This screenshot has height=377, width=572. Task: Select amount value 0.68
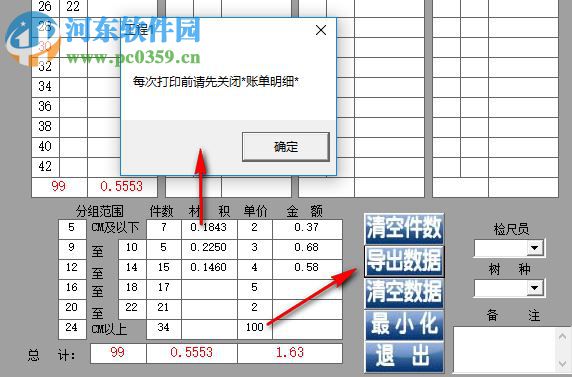[x=307, y=249]
